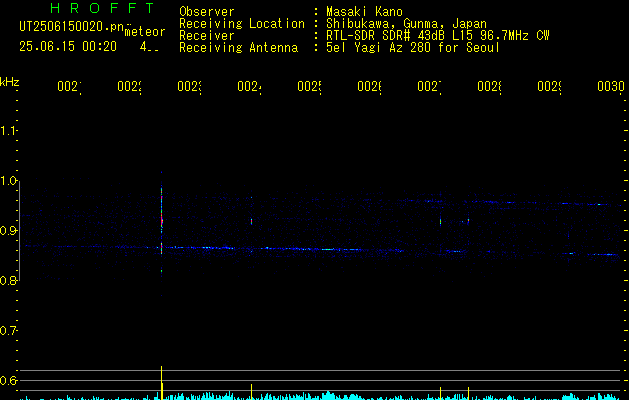This screenshot has width=629, height=400.
Task: Select the observer name Masaki Kano
Action: (364, 12)
